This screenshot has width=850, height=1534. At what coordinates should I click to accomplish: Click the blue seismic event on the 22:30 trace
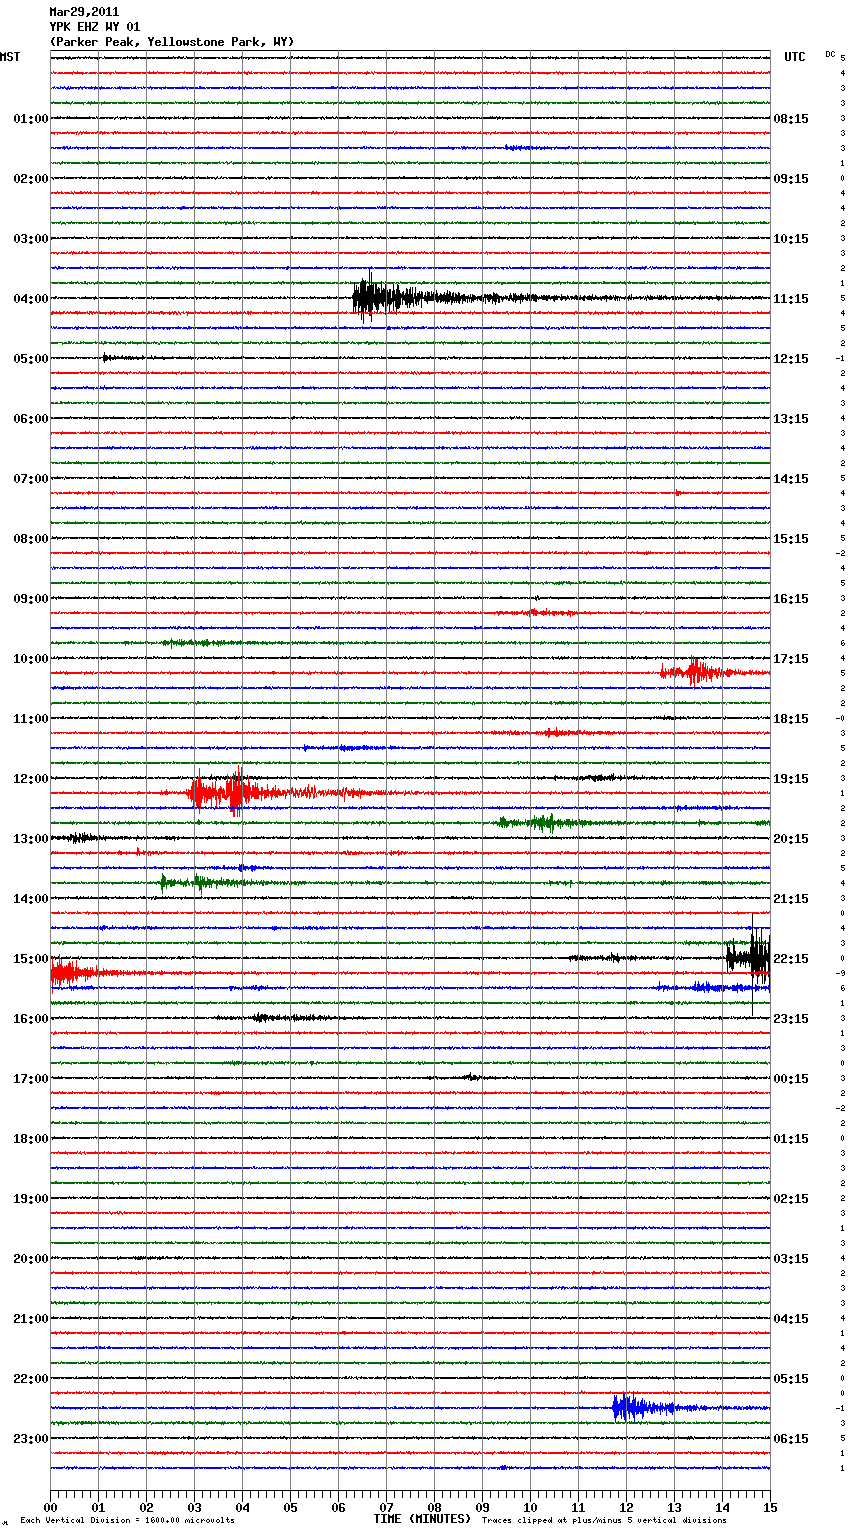[x=632, y=1408]
